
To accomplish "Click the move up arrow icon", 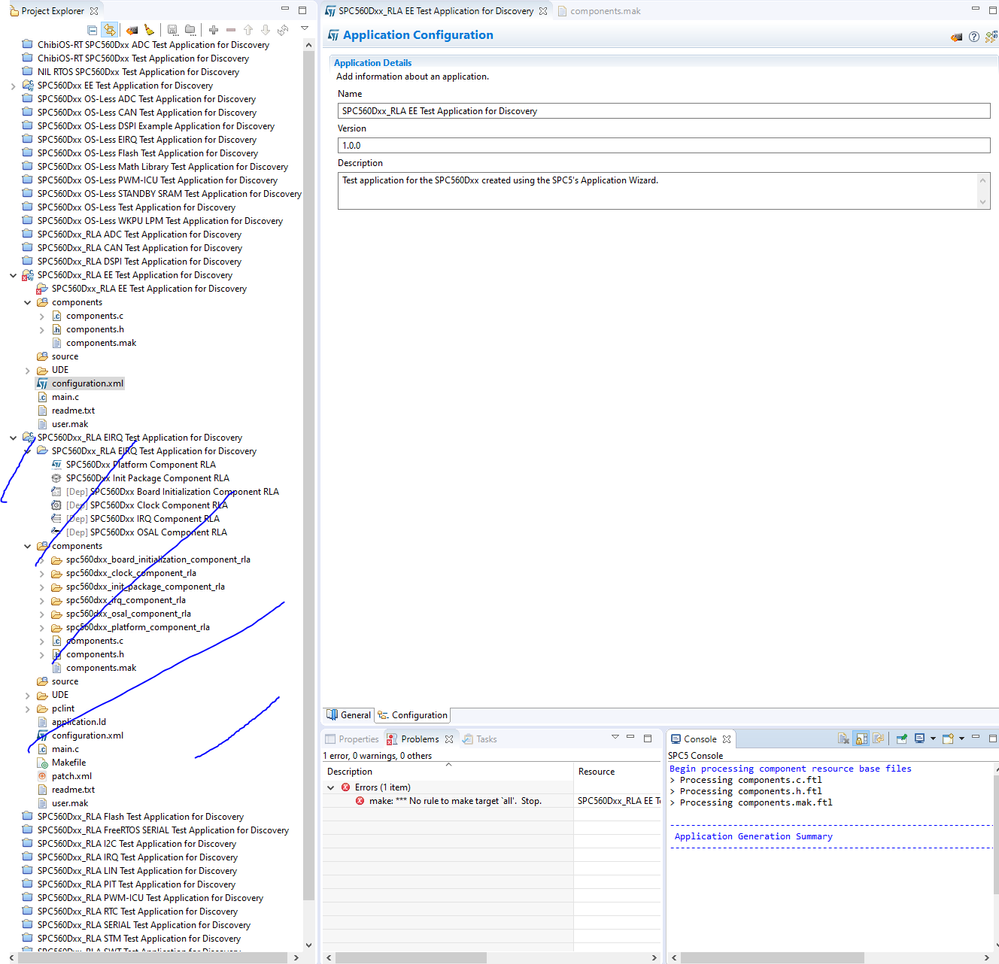I will (x=248, y=30).
